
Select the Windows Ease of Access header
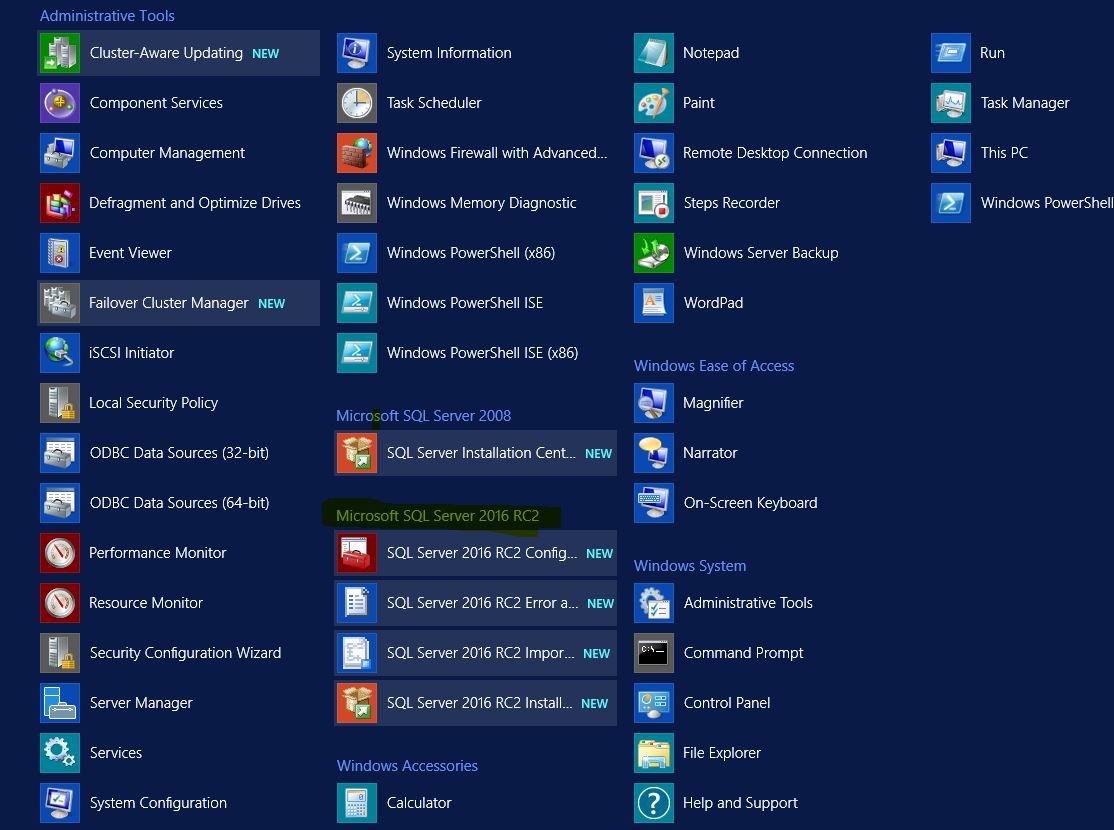click(x=713, y=366)
